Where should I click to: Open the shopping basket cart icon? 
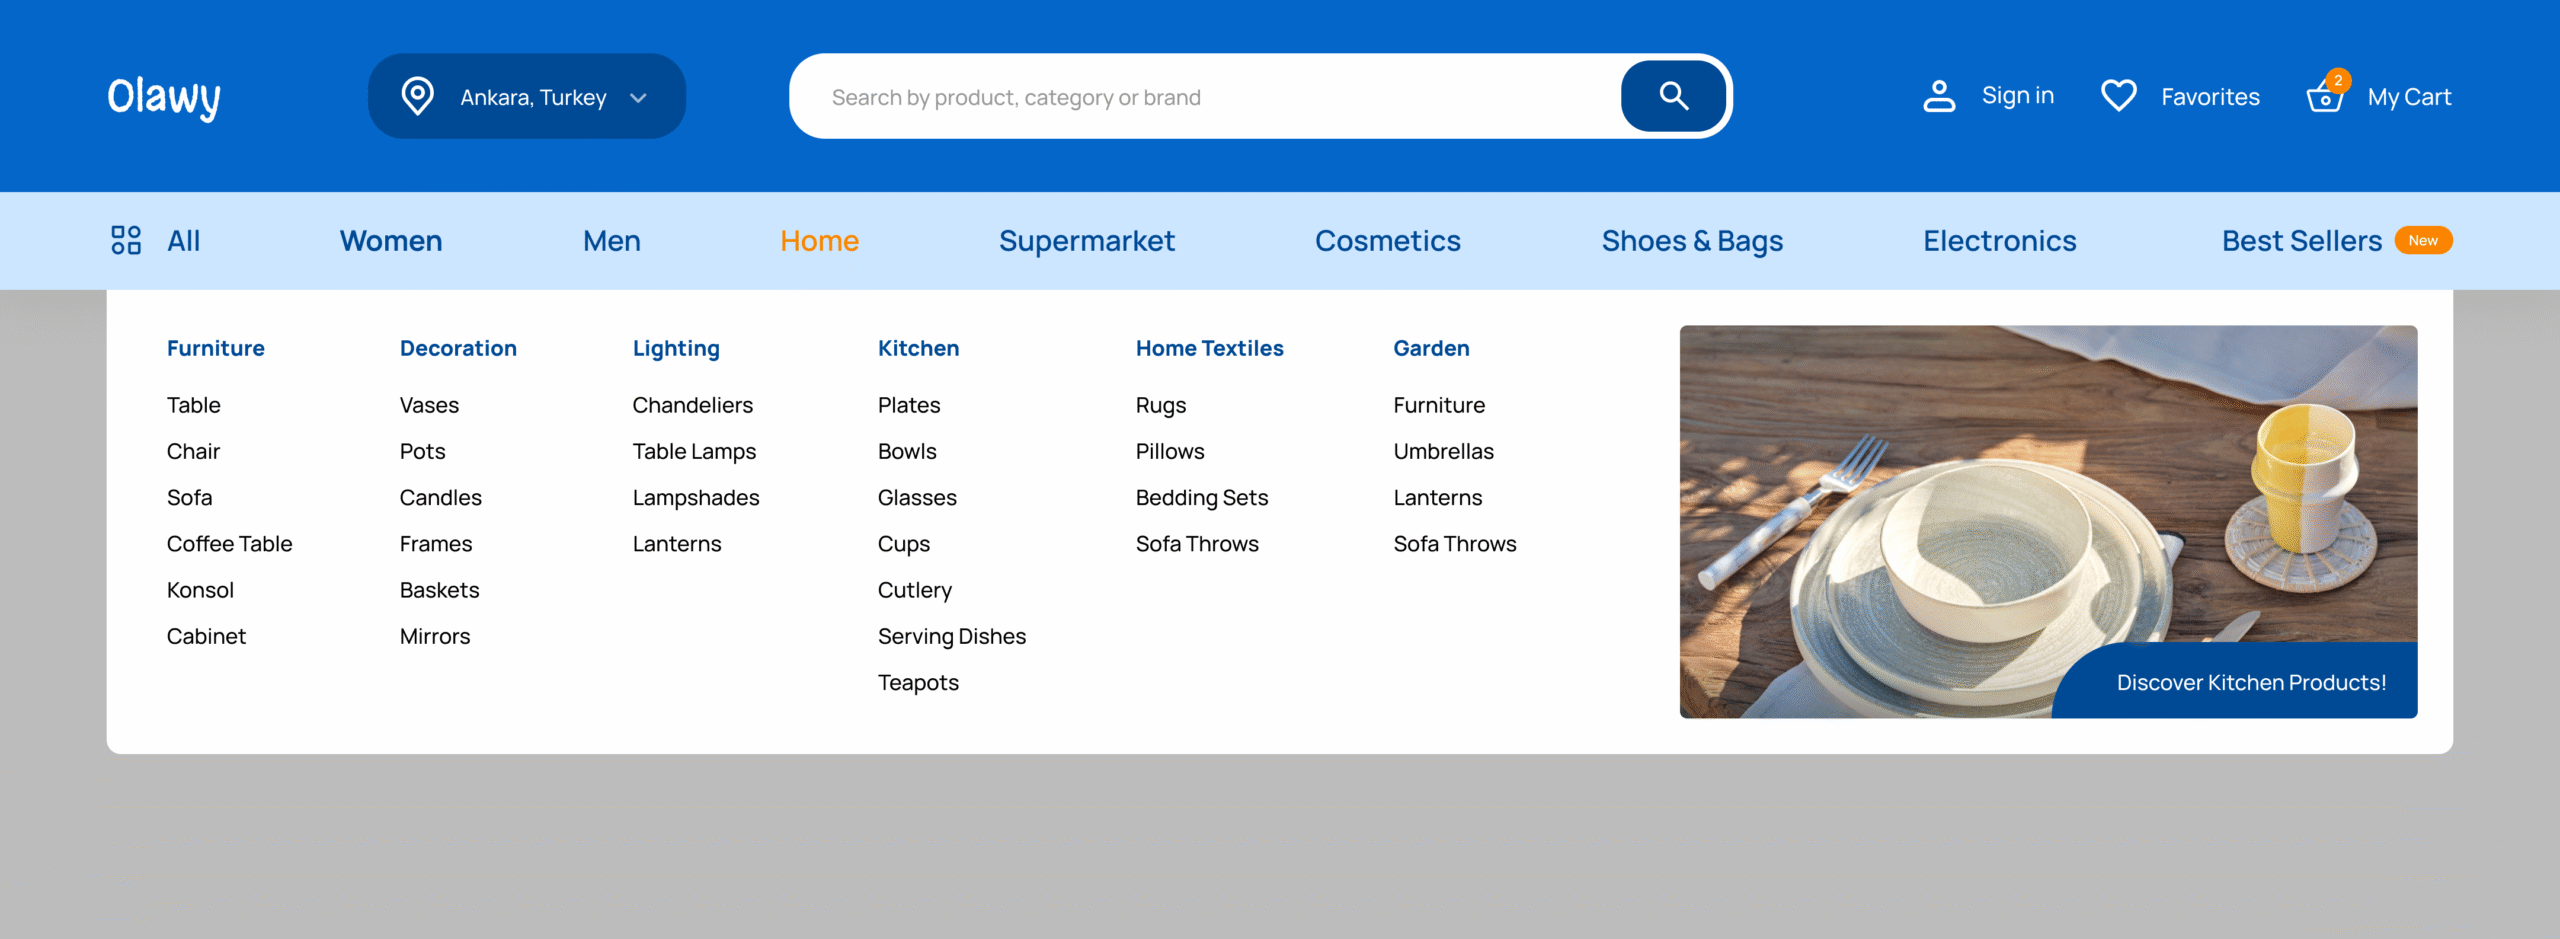pos(2324,97)
